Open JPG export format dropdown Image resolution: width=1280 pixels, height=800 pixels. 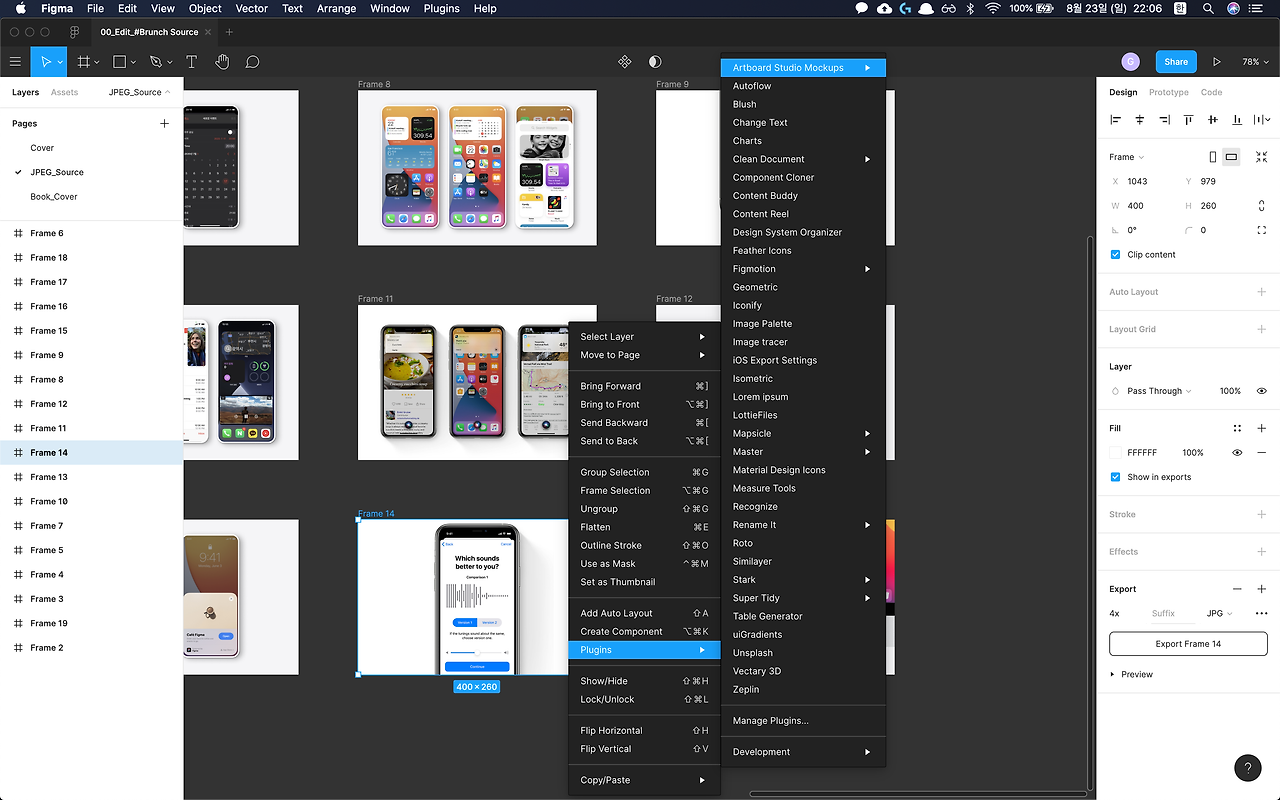[1219, 613]
